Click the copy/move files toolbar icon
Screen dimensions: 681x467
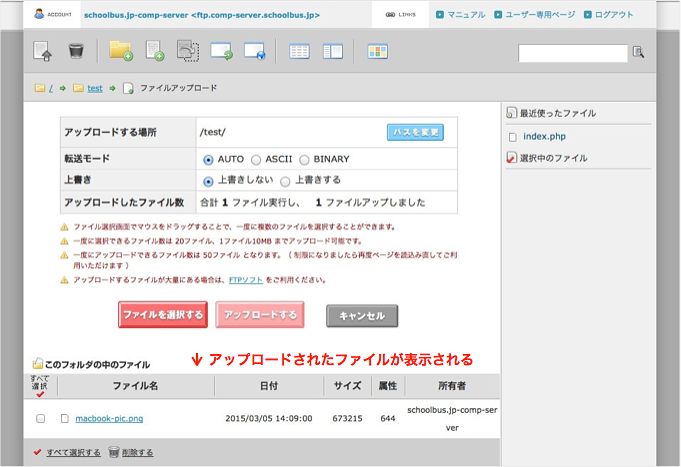188,51
